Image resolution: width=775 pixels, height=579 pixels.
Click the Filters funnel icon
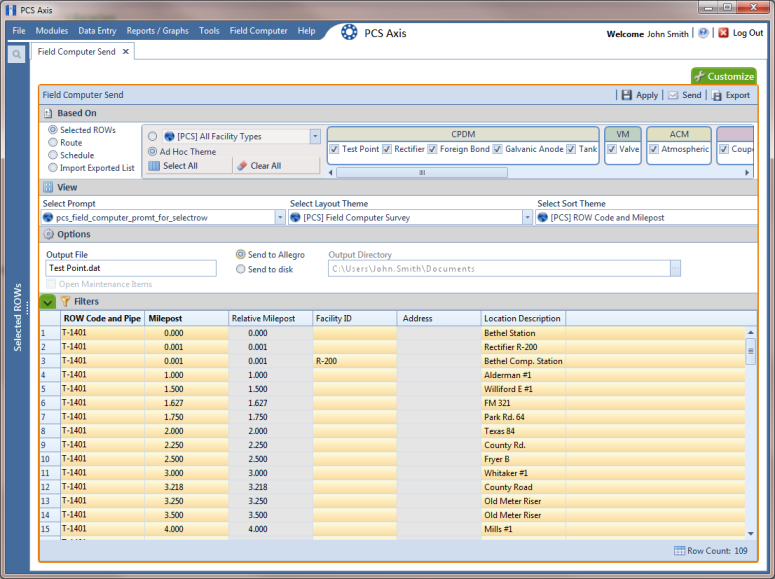tap(65, 301)
